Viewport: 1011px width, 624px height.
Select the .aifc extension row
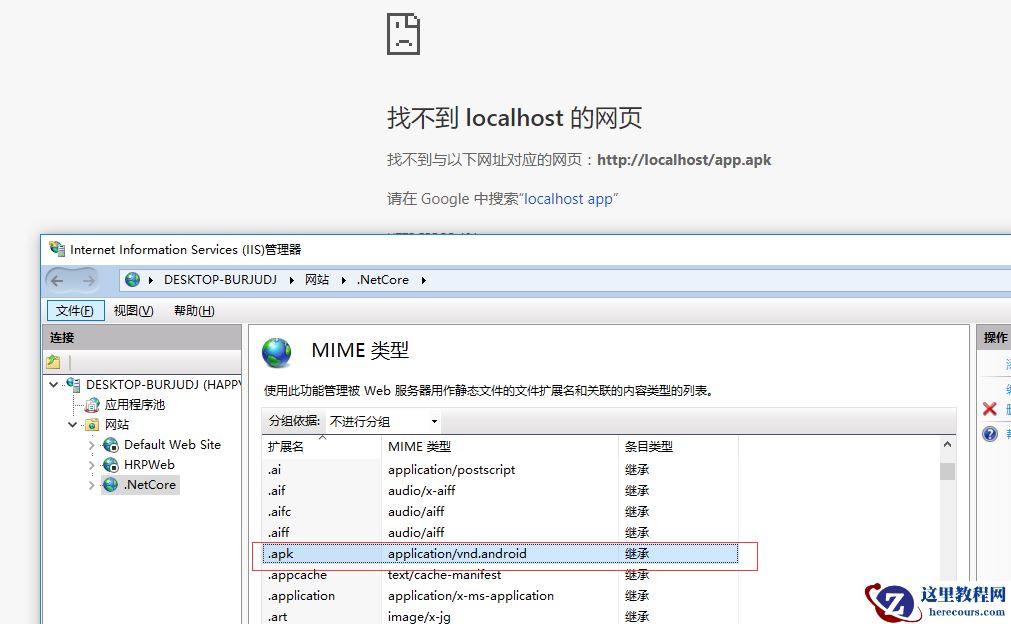500,512
